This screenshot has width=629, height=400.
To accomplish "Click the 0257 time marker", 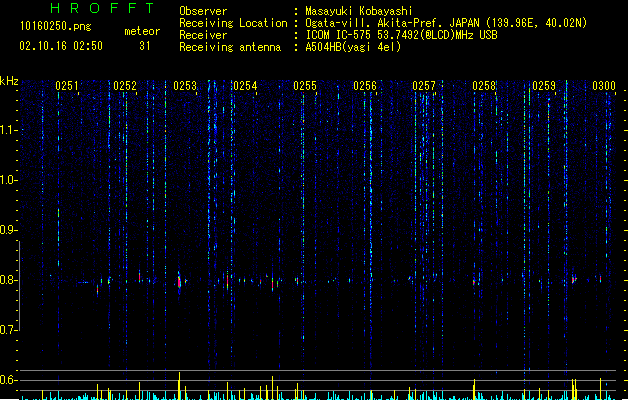I will point(424,86).
